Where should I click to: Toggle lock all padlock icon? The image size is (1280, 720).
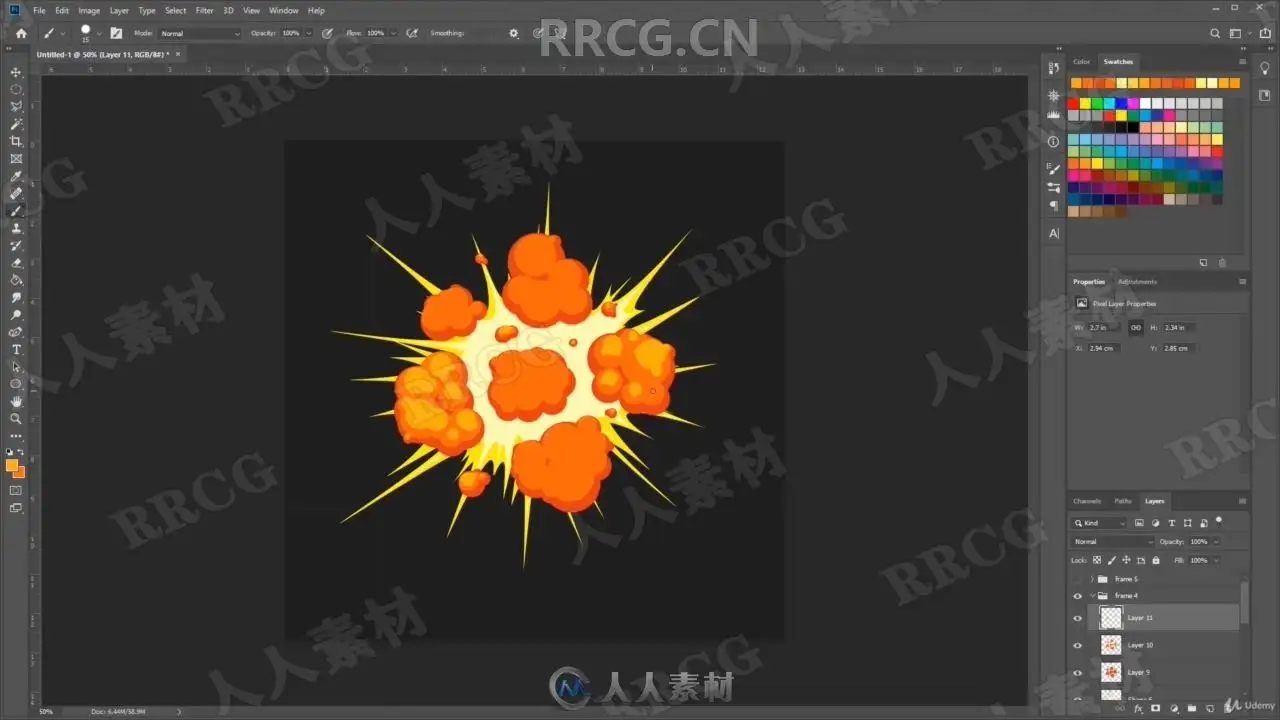(1156, 560)
